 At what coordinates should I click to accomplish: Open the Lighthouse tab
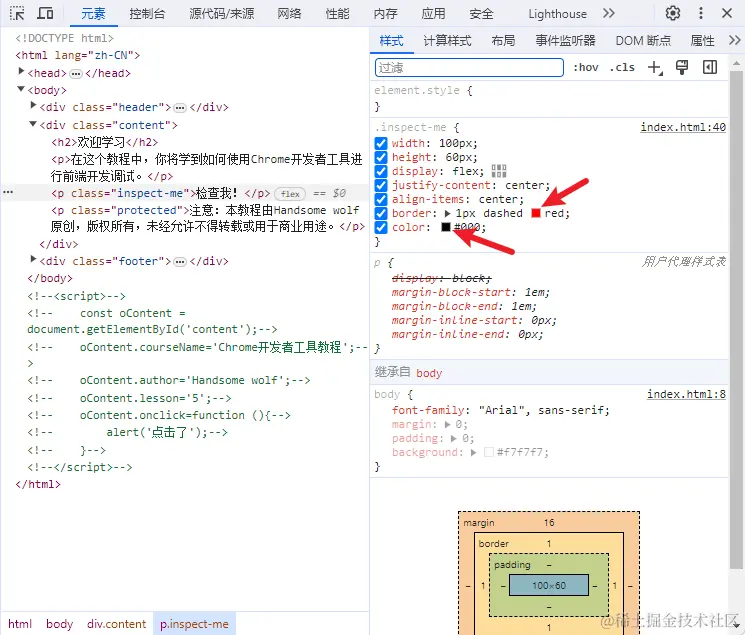(x=557, y=14)
